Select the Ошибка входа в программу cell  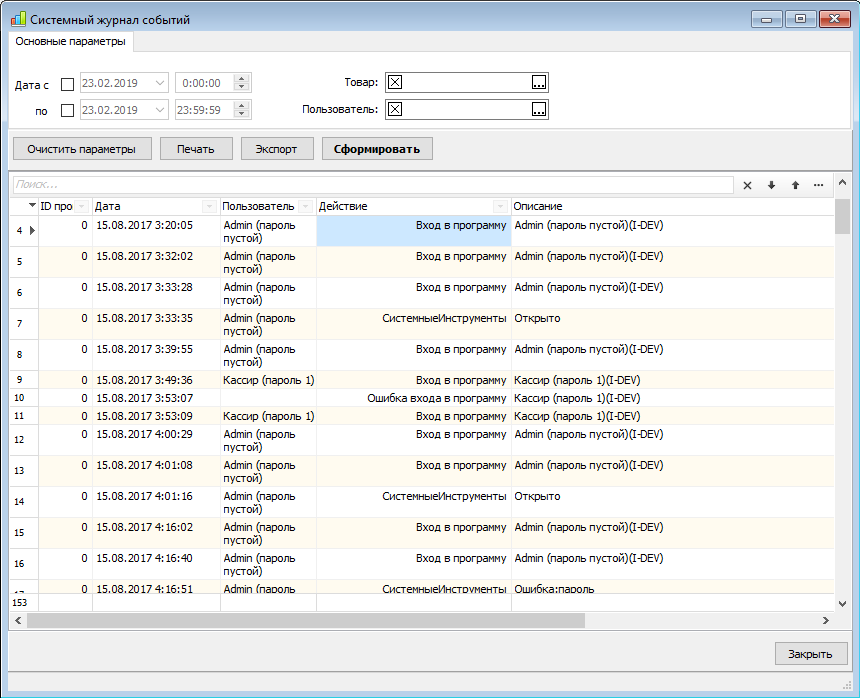(414, 398)
